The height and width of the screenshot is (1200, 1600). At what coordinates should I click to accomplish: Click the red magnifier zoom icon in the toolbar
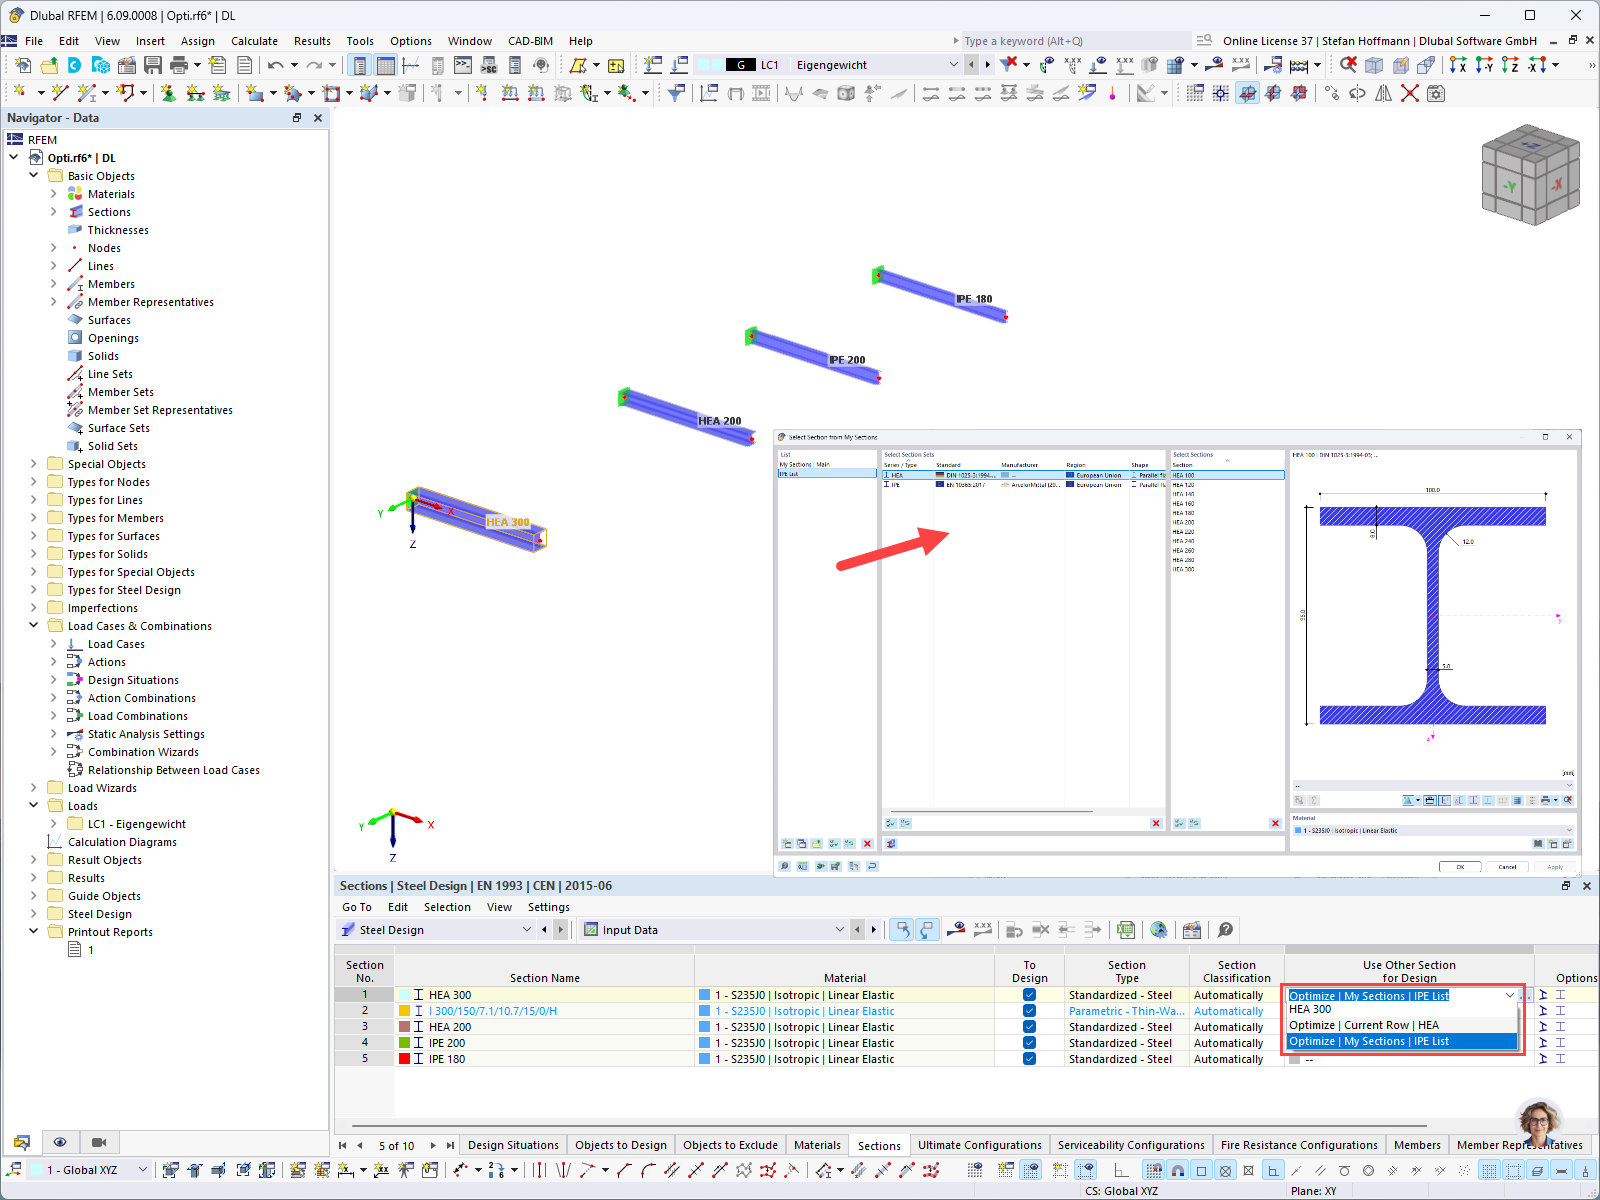[x=1348, y=65]
